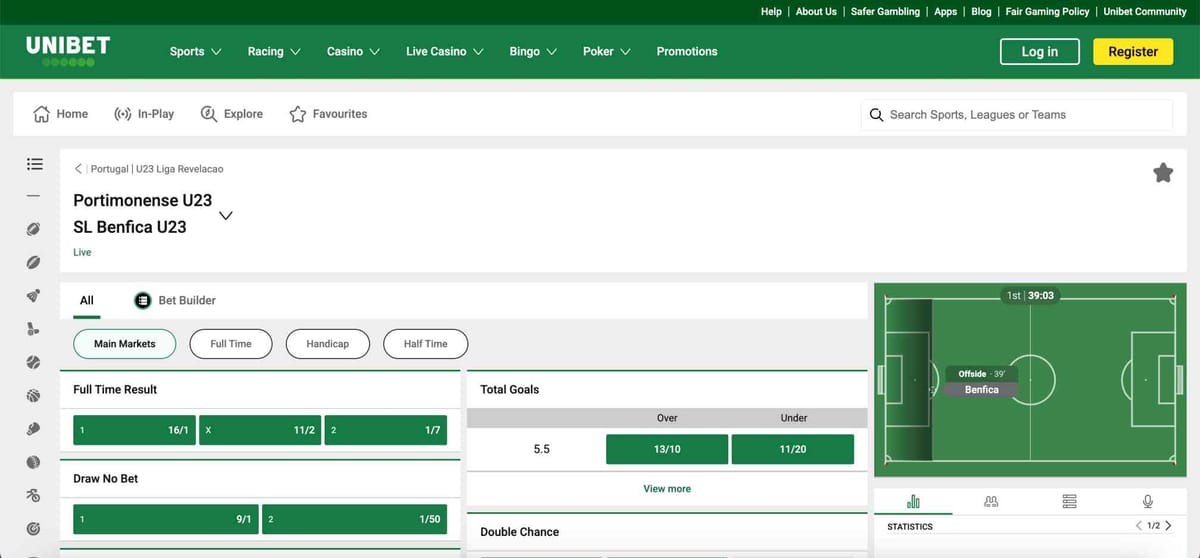
Task: Select Half Time filter chip
Action: (x=426, y=344)
